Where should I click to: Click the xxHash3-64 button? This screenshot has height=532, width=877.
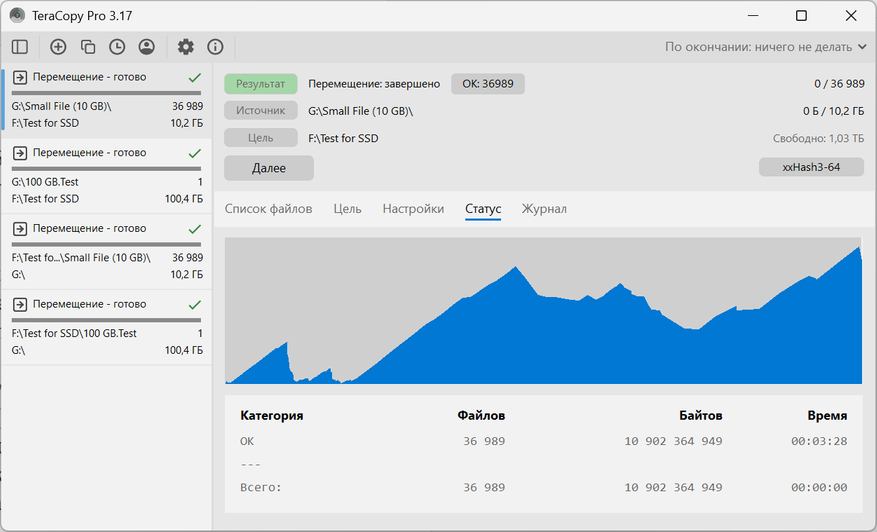coord(811,167)
